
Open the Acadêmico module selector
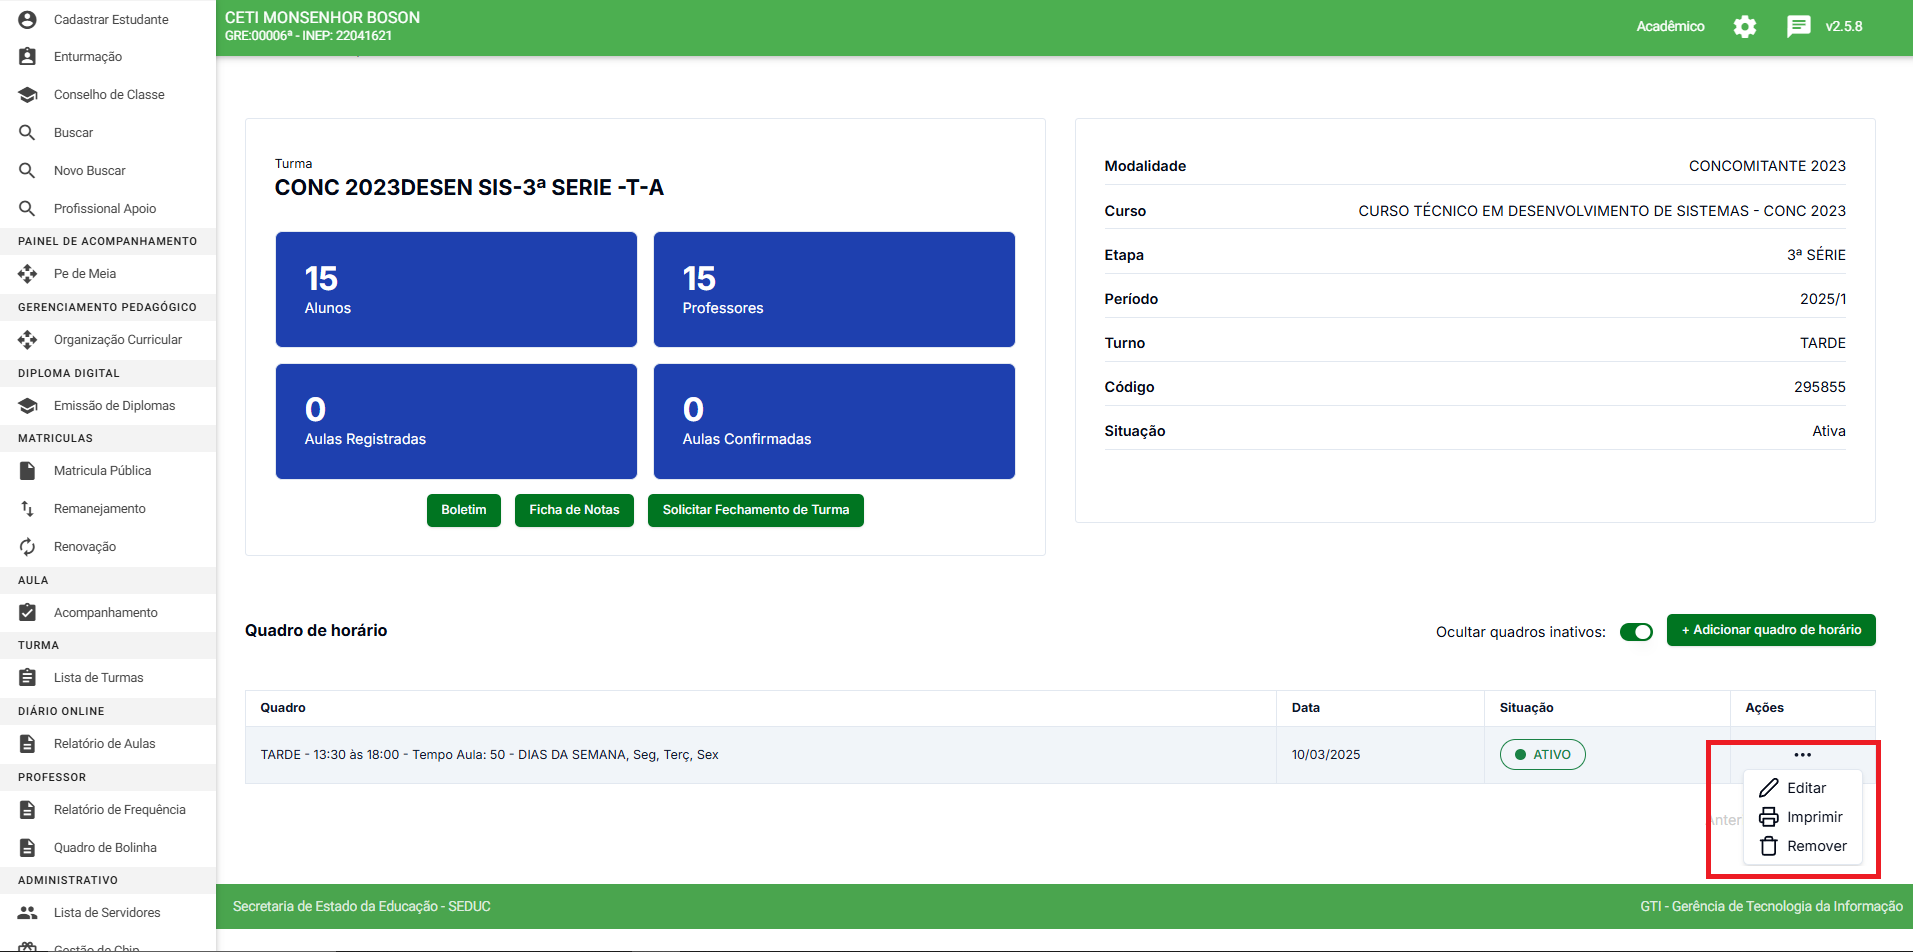tap(1670, 27)
